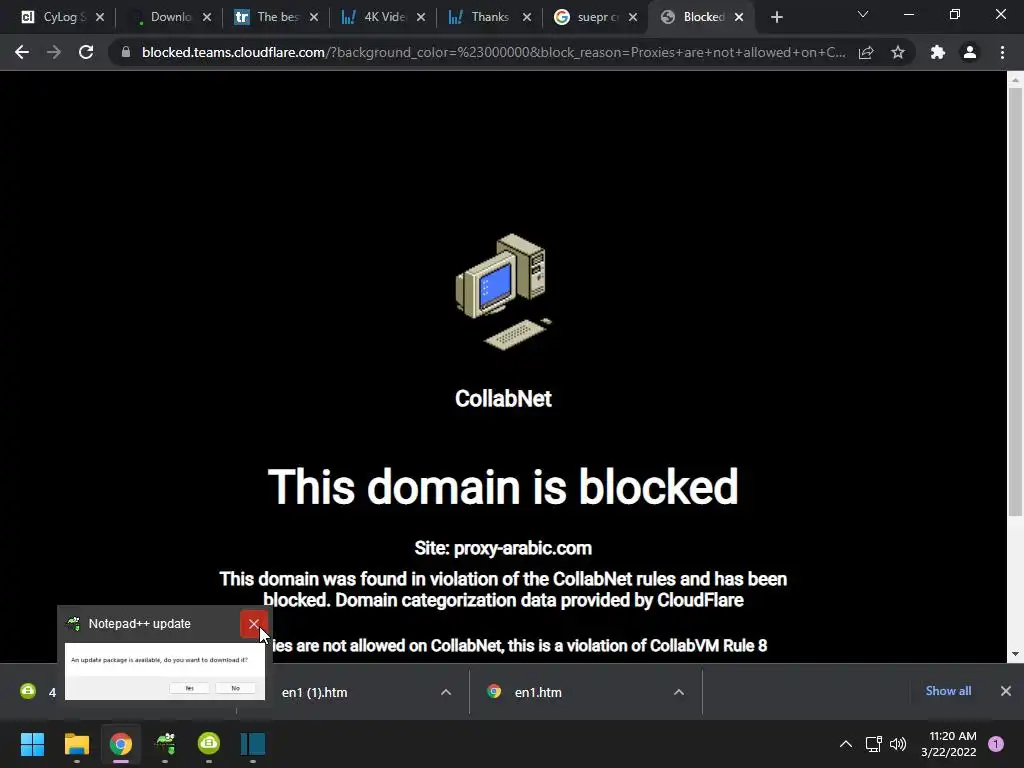The image size is (1024, 768).
Task: Close the Google suepr tab
Action: pyautogui.click(x=633, y=17)
